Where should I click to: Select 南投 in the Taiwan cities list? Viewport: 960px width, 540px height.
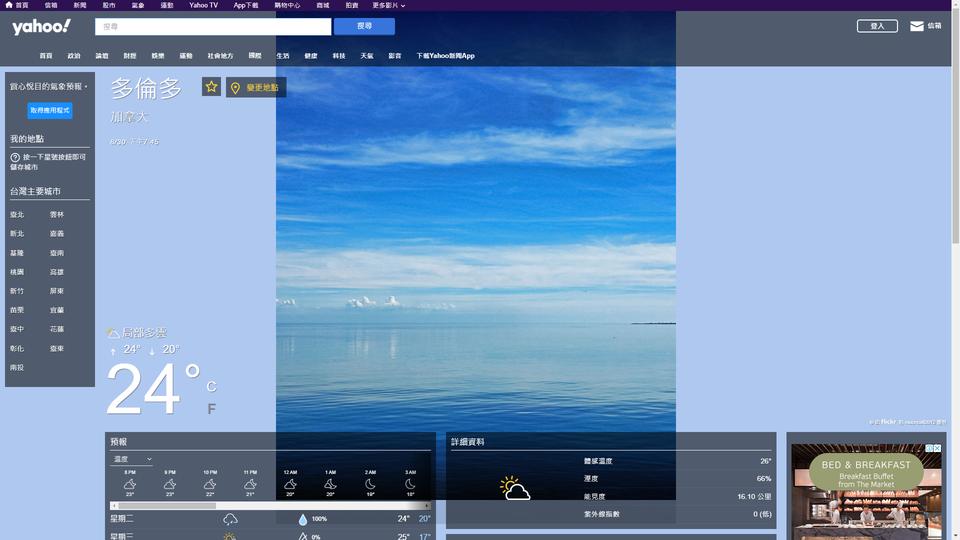[x=17, y=368]
